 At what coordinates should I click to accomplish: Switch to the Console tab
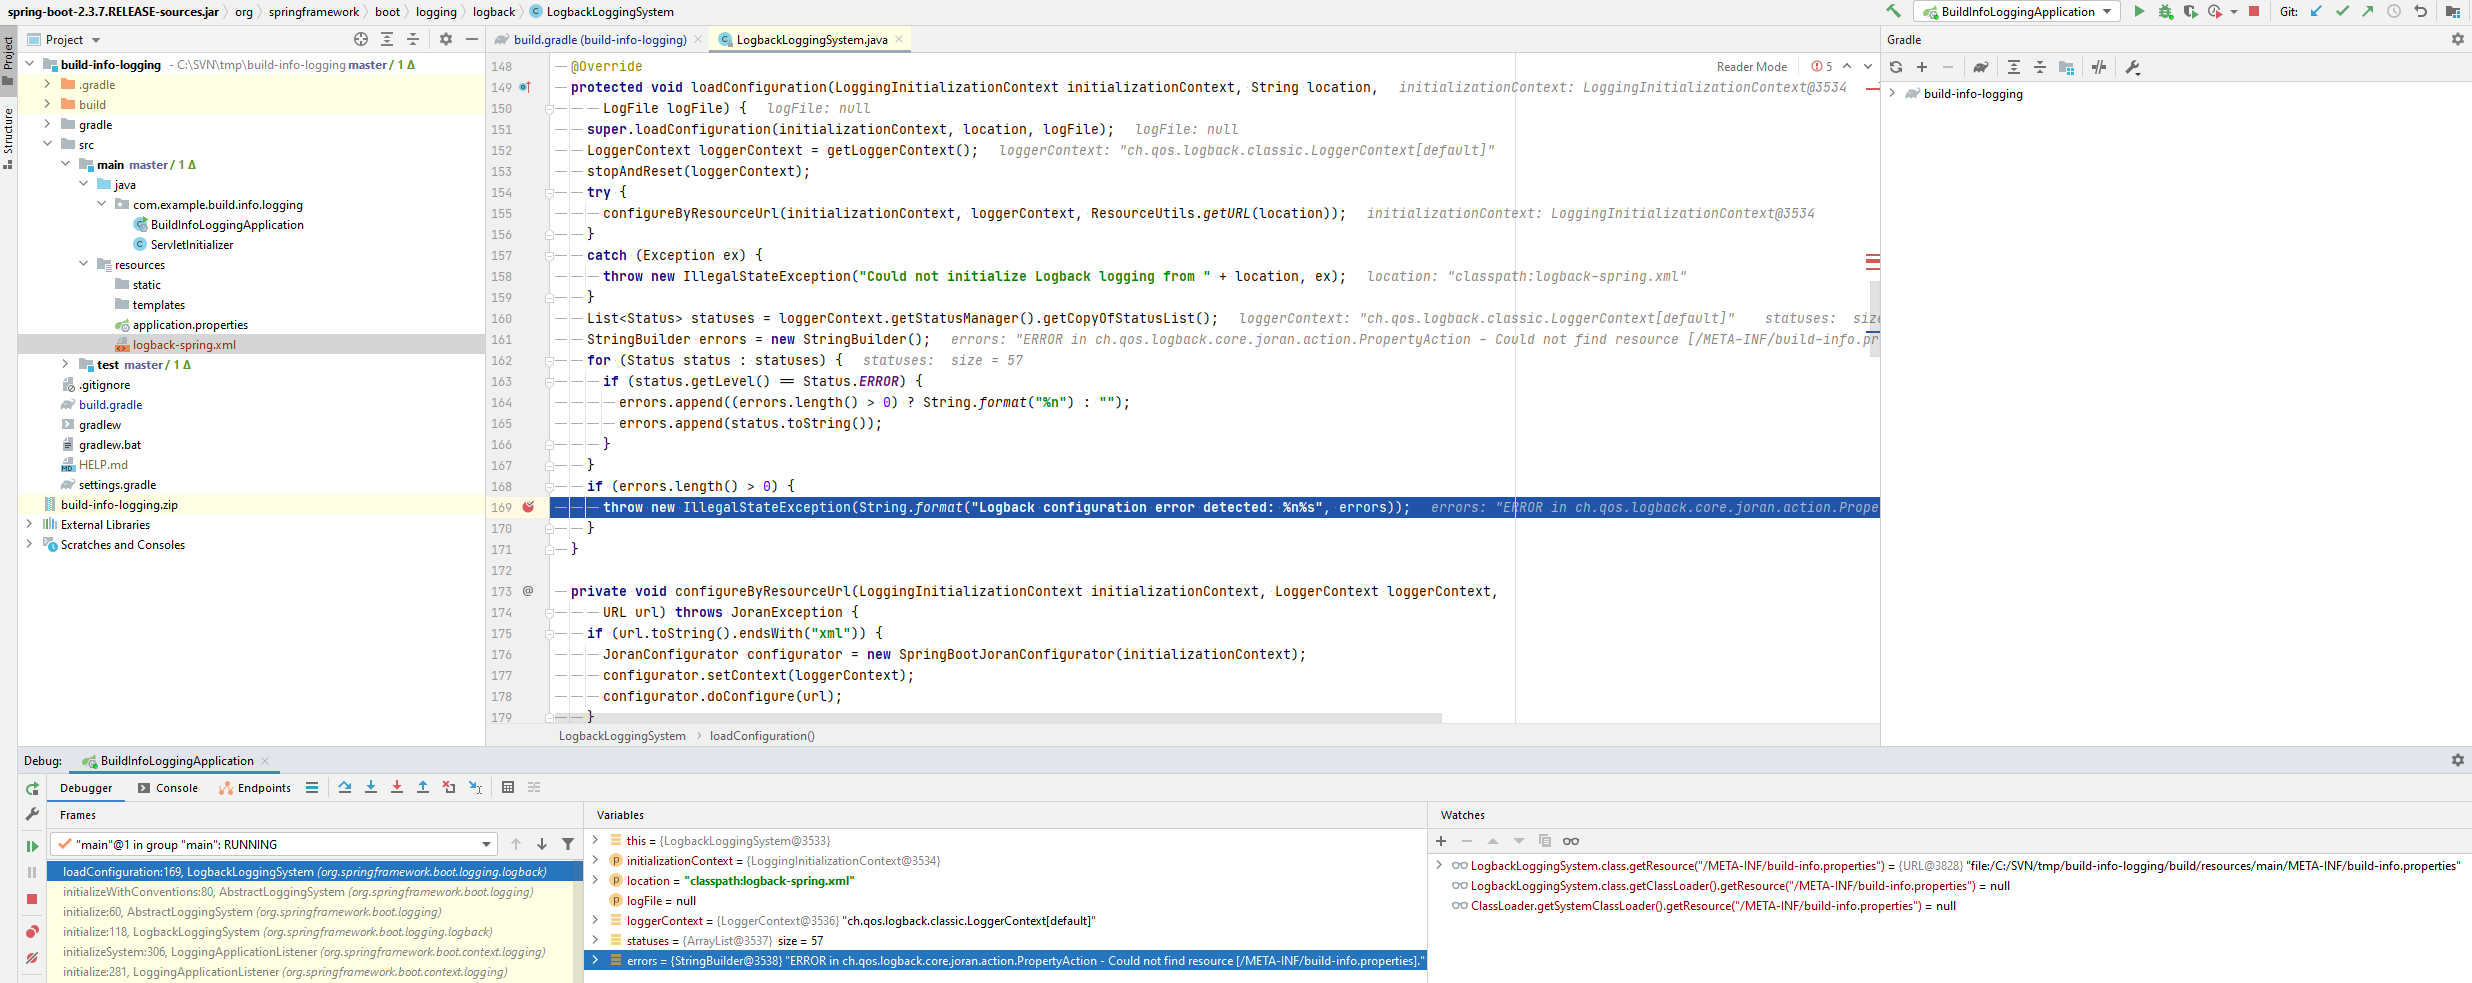[x=168, y=788]
